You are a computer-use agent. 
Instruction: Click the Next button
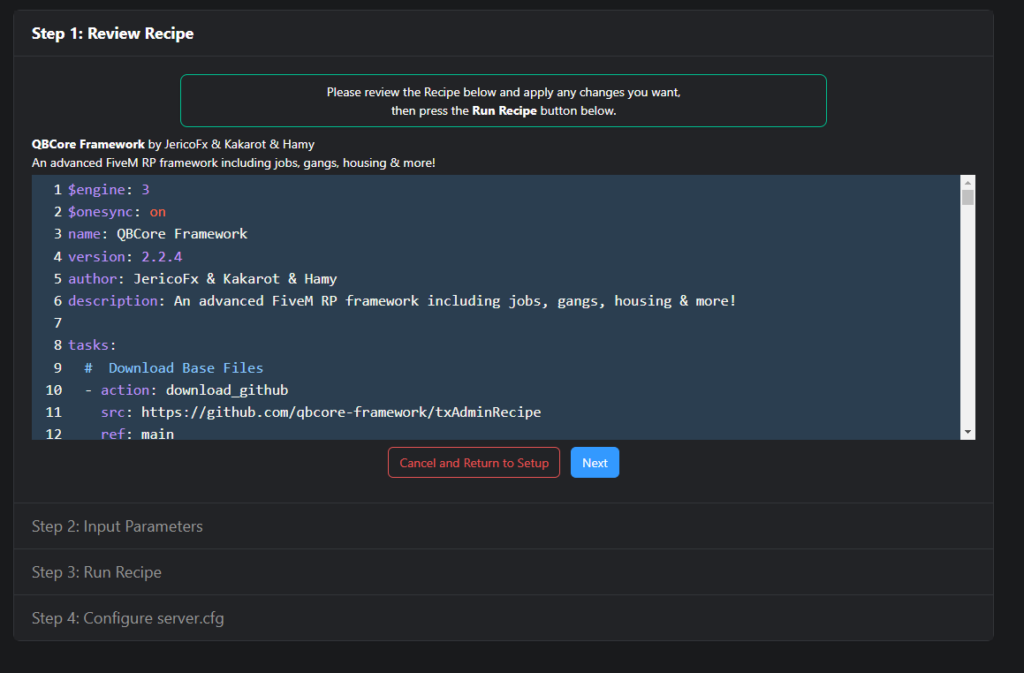click(x=594, y=462)
